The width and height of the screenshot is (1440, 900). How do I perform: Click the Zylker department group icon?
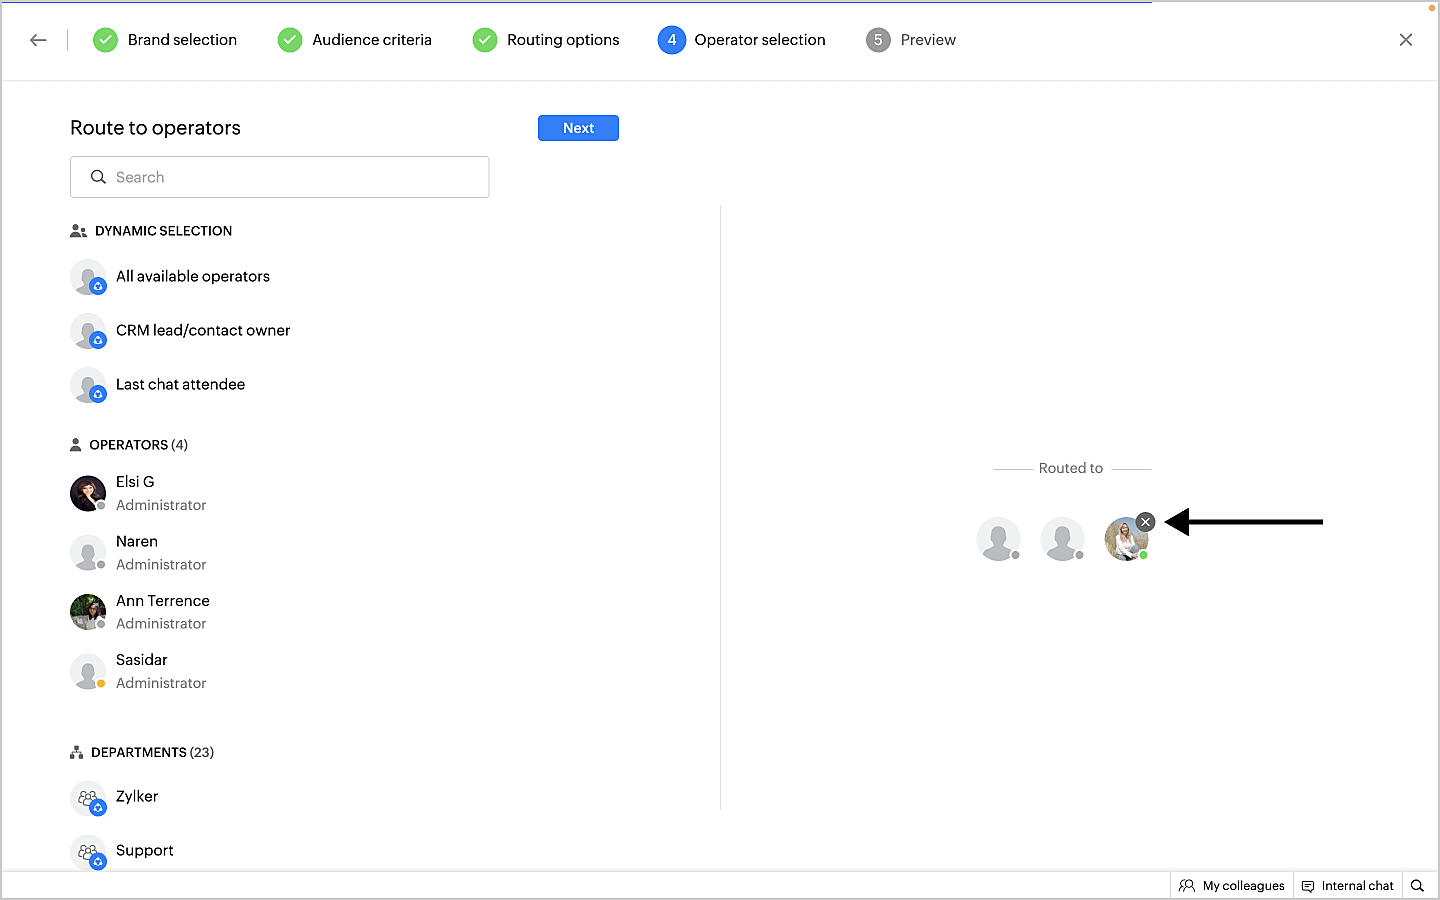[x=88, y=798]
